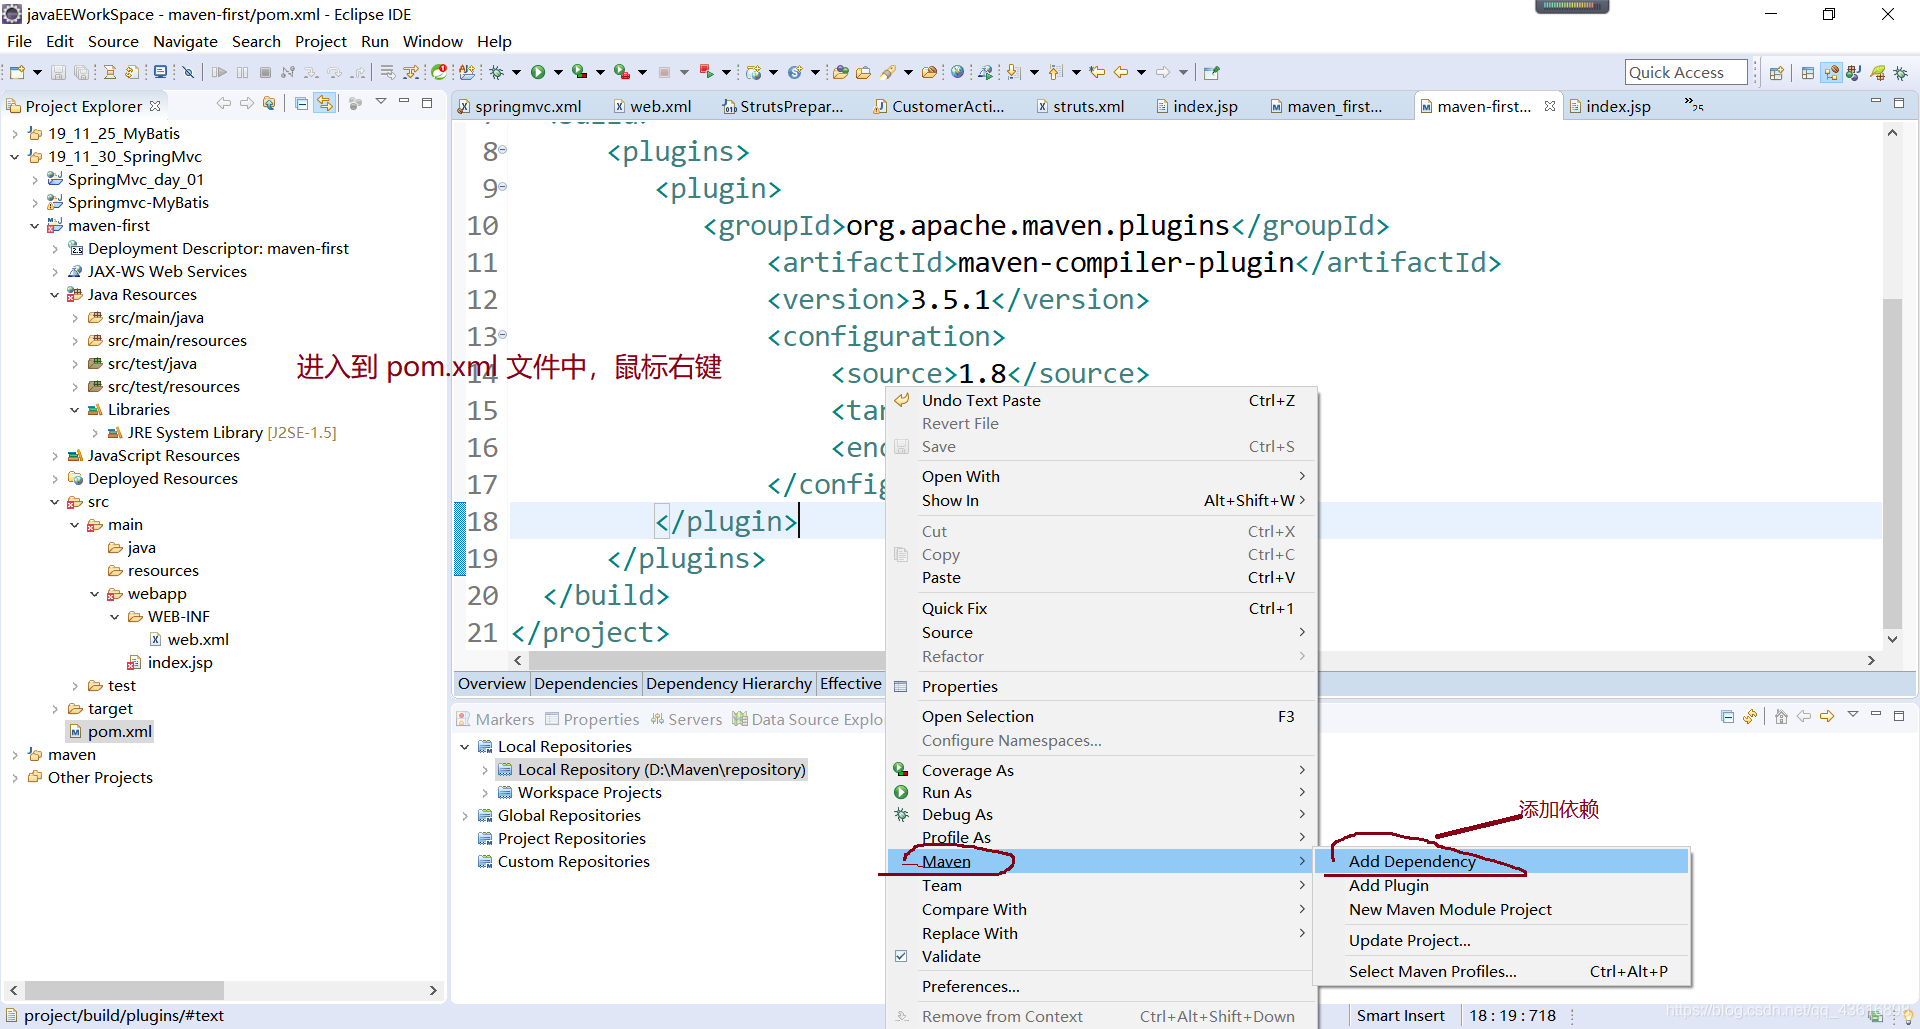Collapse the maven-first project node
Screen dimensions: 1920x1029
(34, 226)
